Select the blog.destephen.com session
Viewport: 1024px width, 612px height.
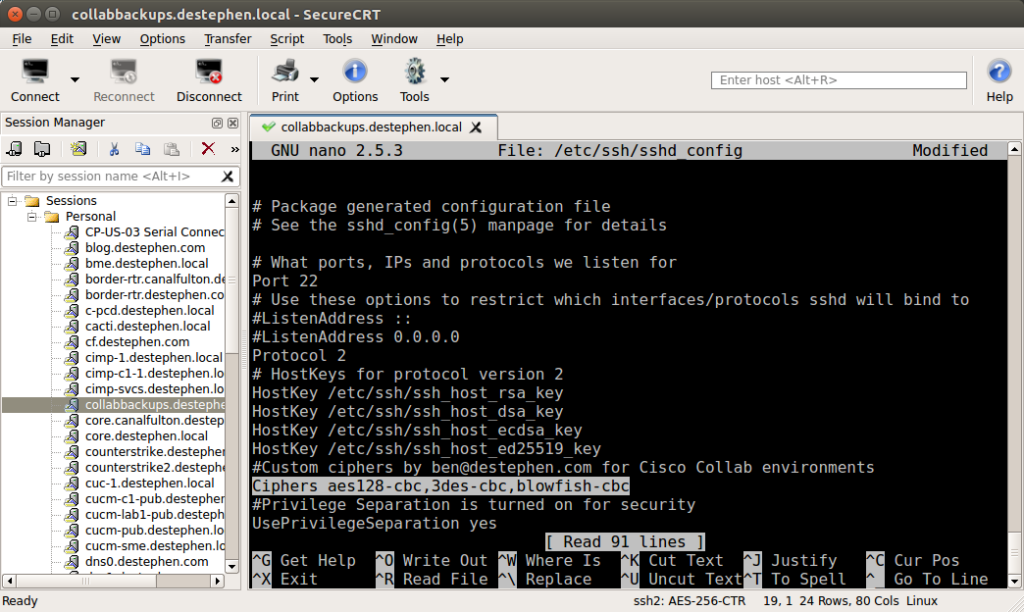[x=145, y=248]
